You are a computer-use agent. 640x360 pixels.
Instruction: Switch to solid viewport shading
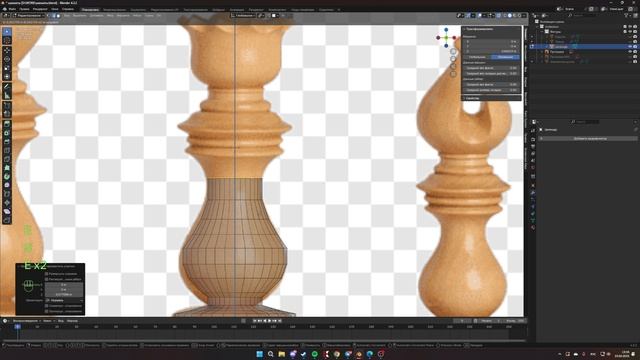[510, 16]
